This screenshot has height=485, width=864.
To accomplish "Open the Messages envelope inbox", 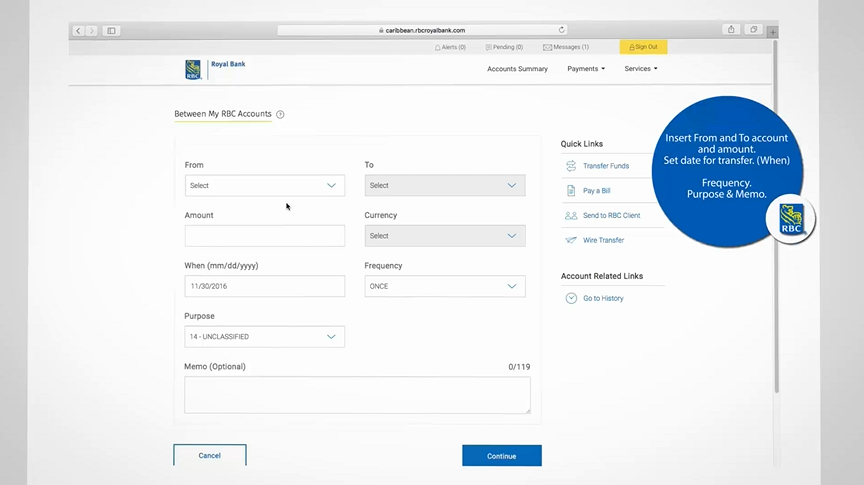I will tap(566, 47).
